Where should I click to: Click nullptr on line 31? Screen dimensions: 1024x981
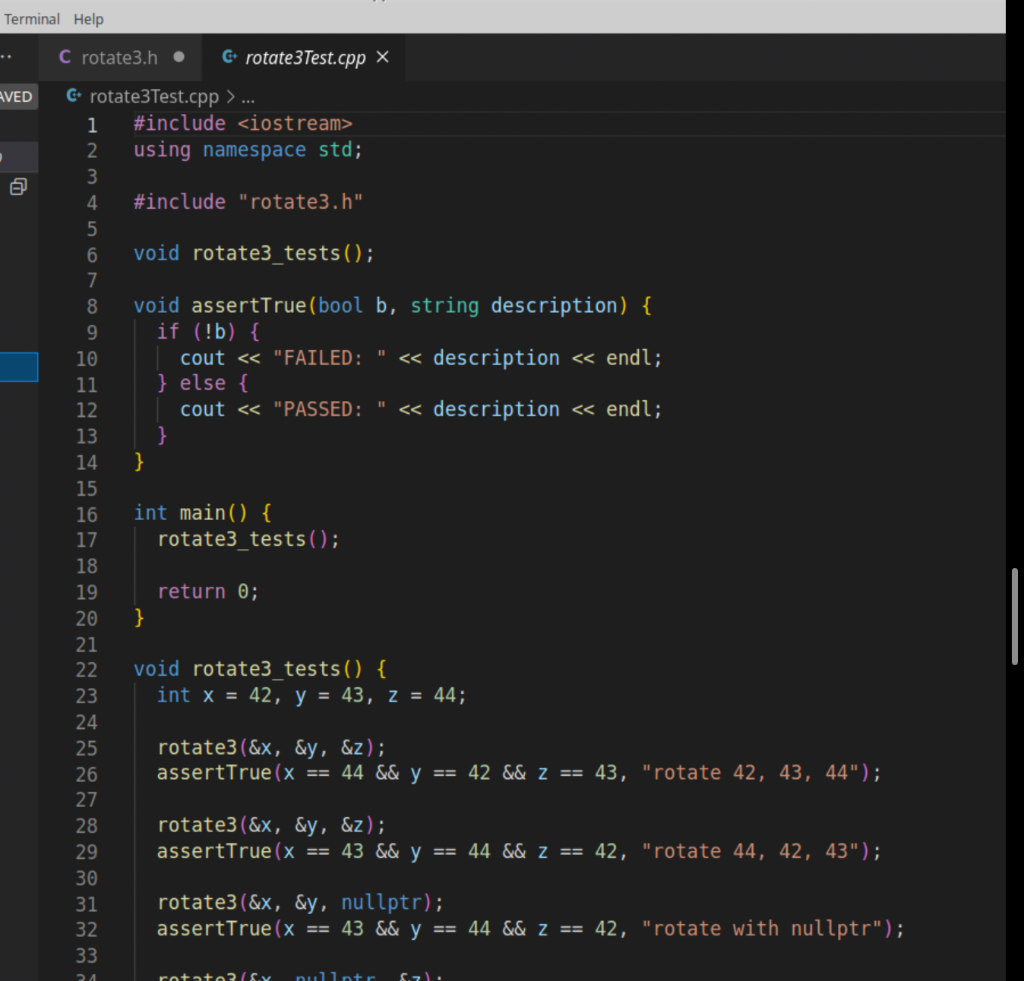[x=381, y=903]
